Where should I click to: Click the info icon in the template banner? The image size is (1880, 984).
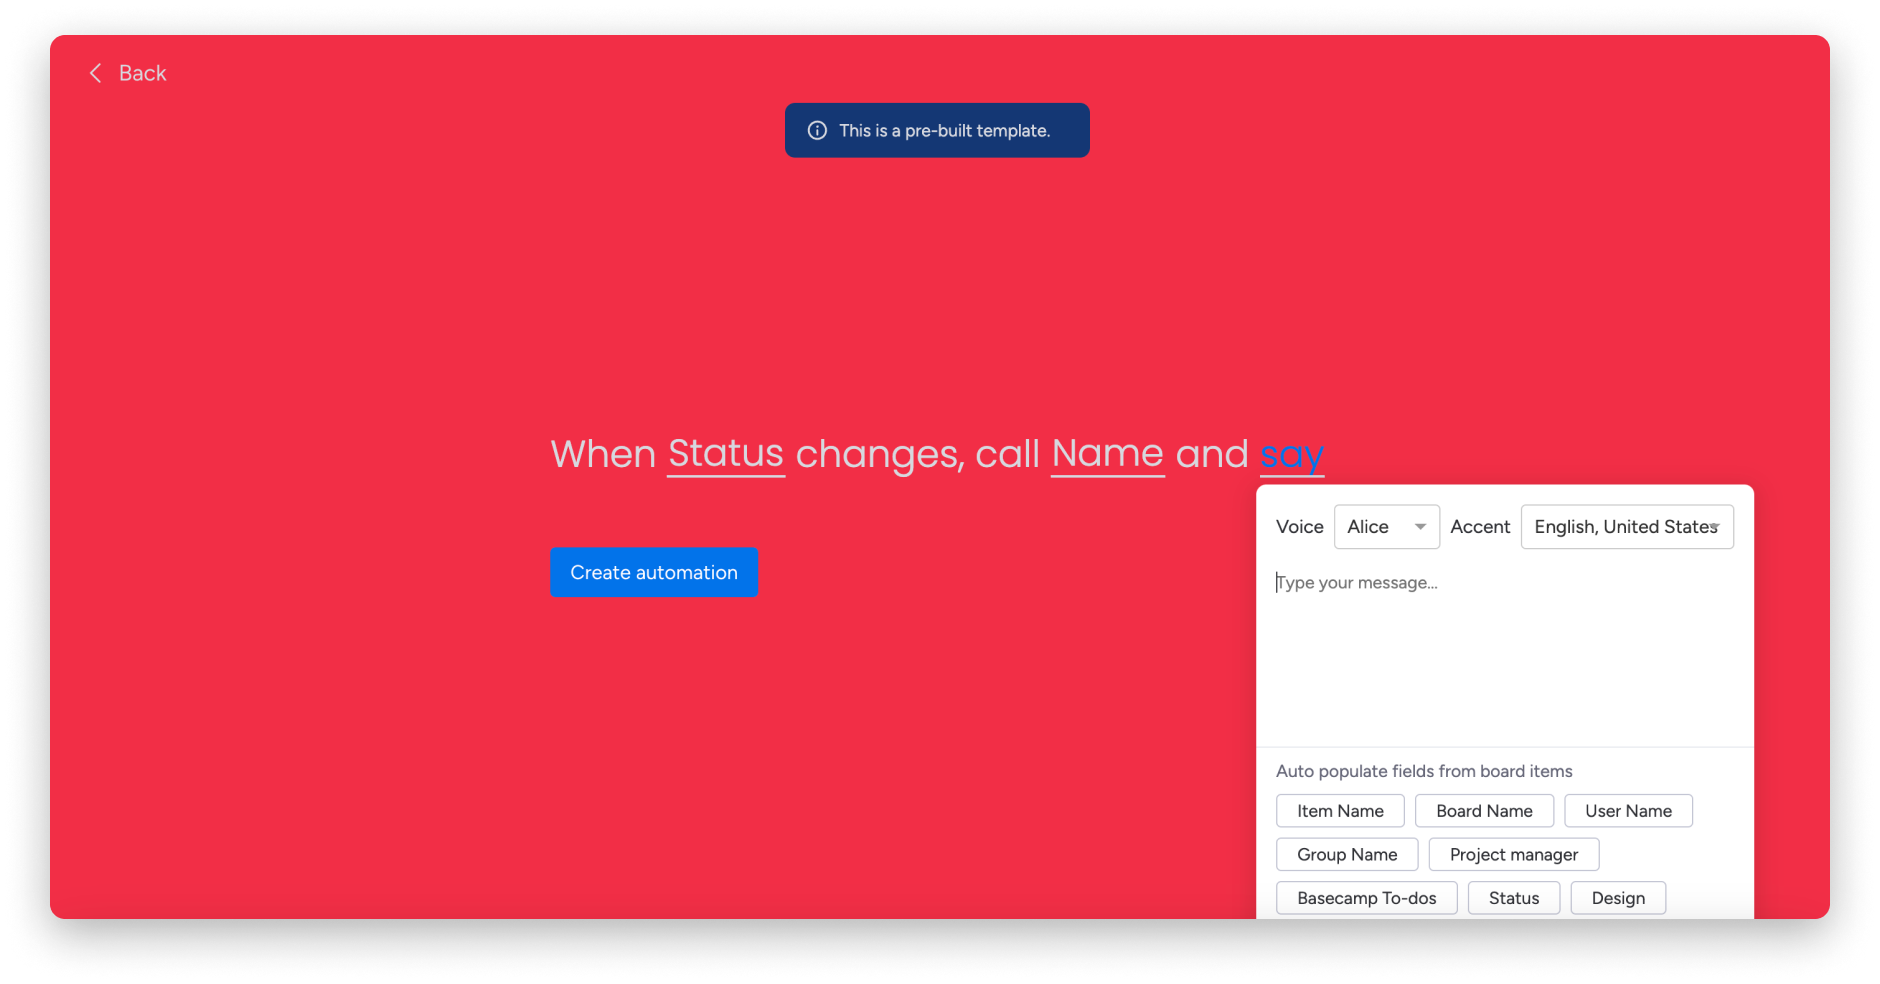coord(817,130)
